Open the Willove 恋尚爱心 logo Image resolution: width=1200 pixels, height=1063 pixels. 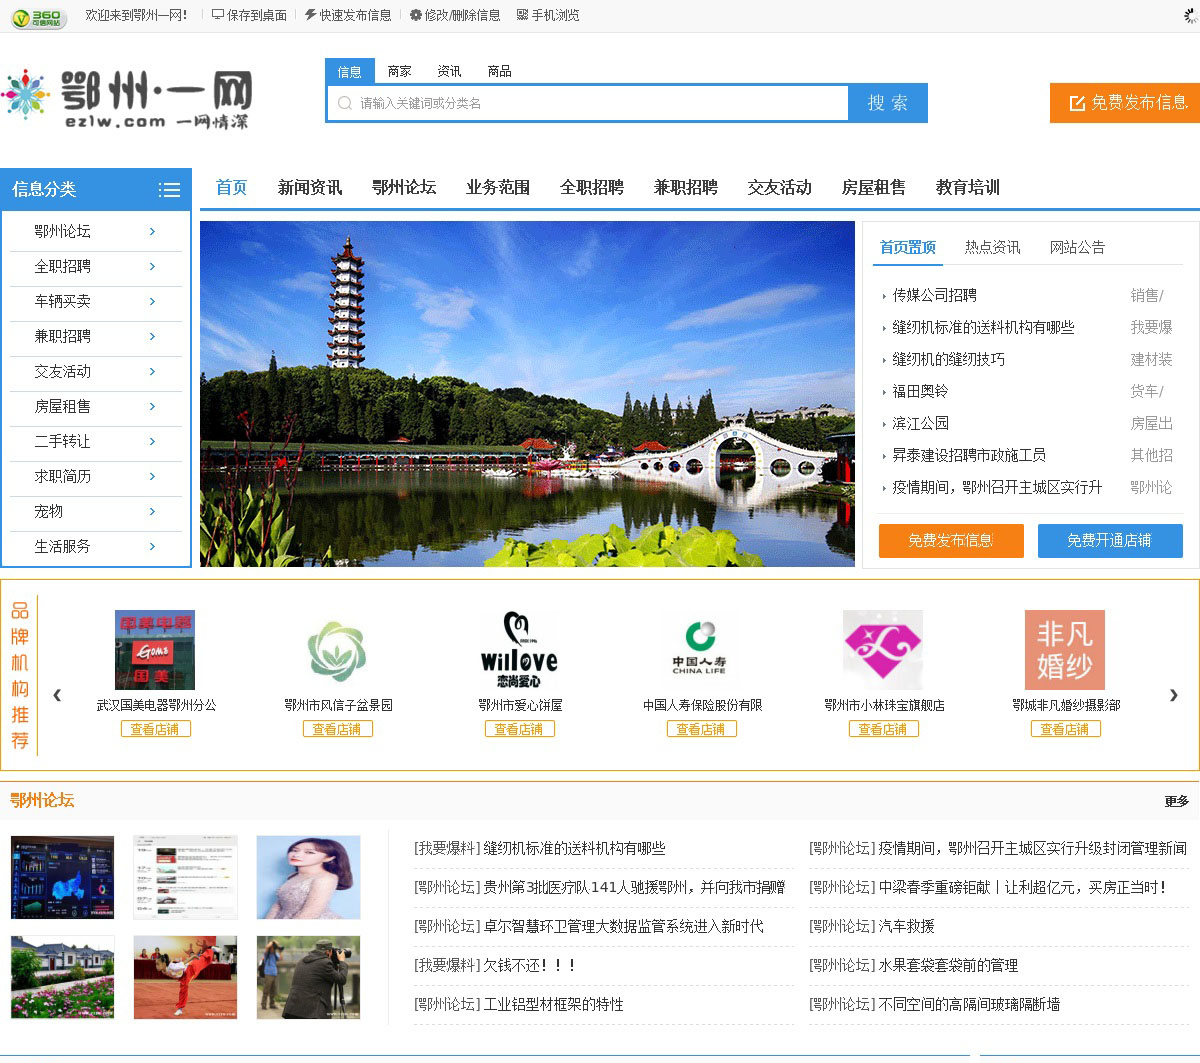pyautogui.click(x=519, y=650)
